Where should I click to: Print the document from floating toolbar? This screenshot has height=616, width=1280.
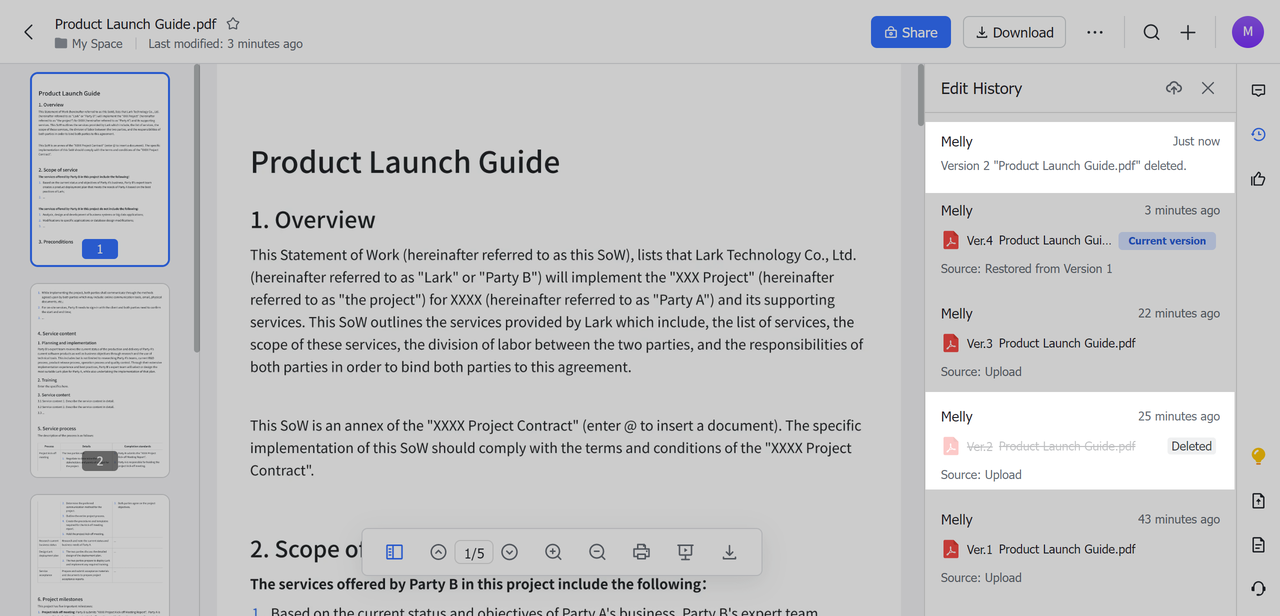pos(641,552)
